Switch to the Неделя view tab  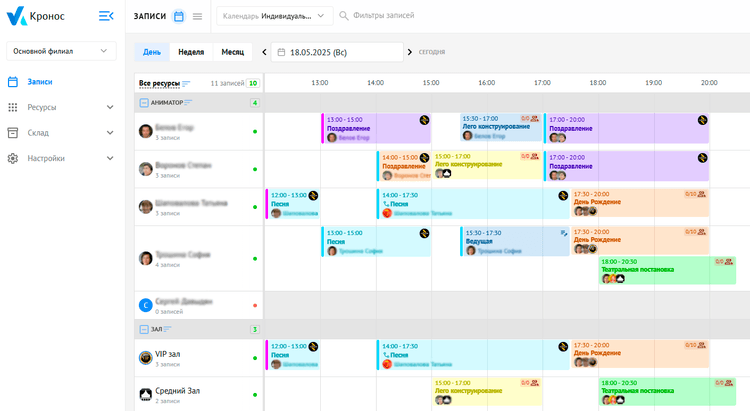(191, 52)
